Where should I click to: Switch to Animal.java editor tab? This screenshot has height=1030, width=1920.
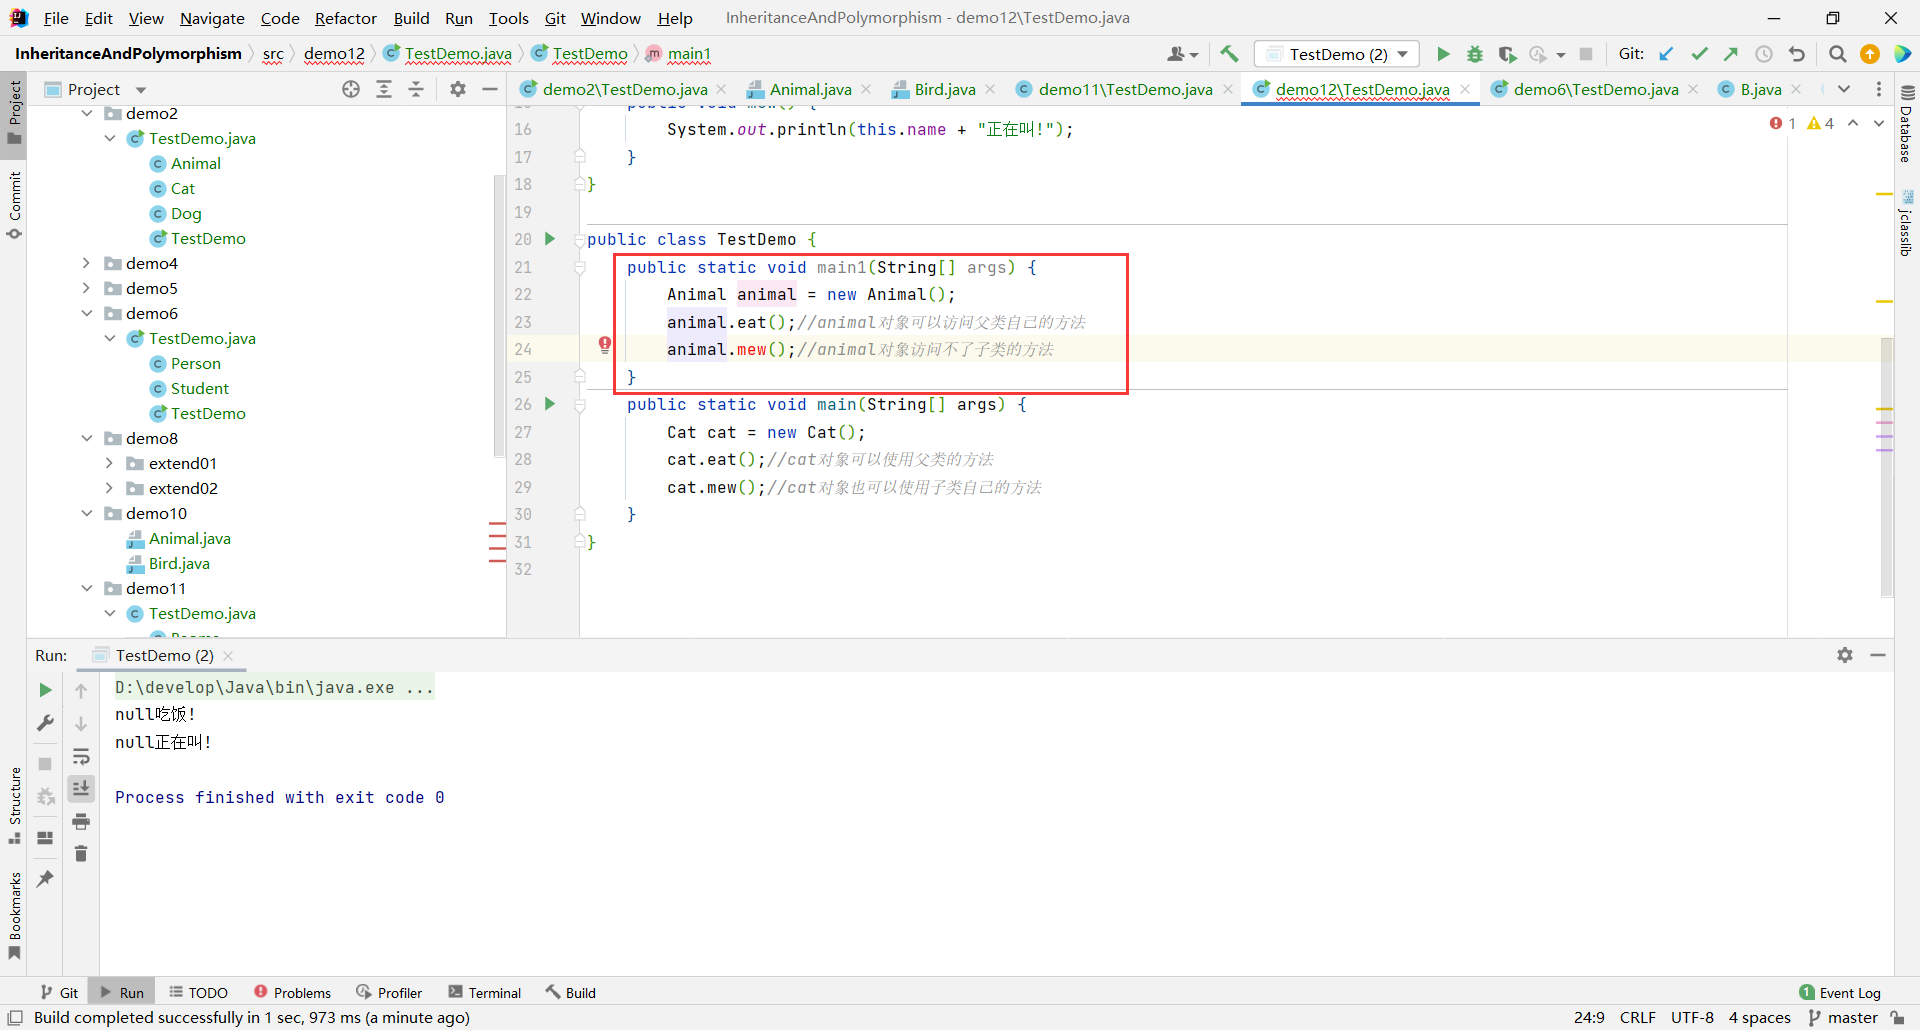pos(810,89)
